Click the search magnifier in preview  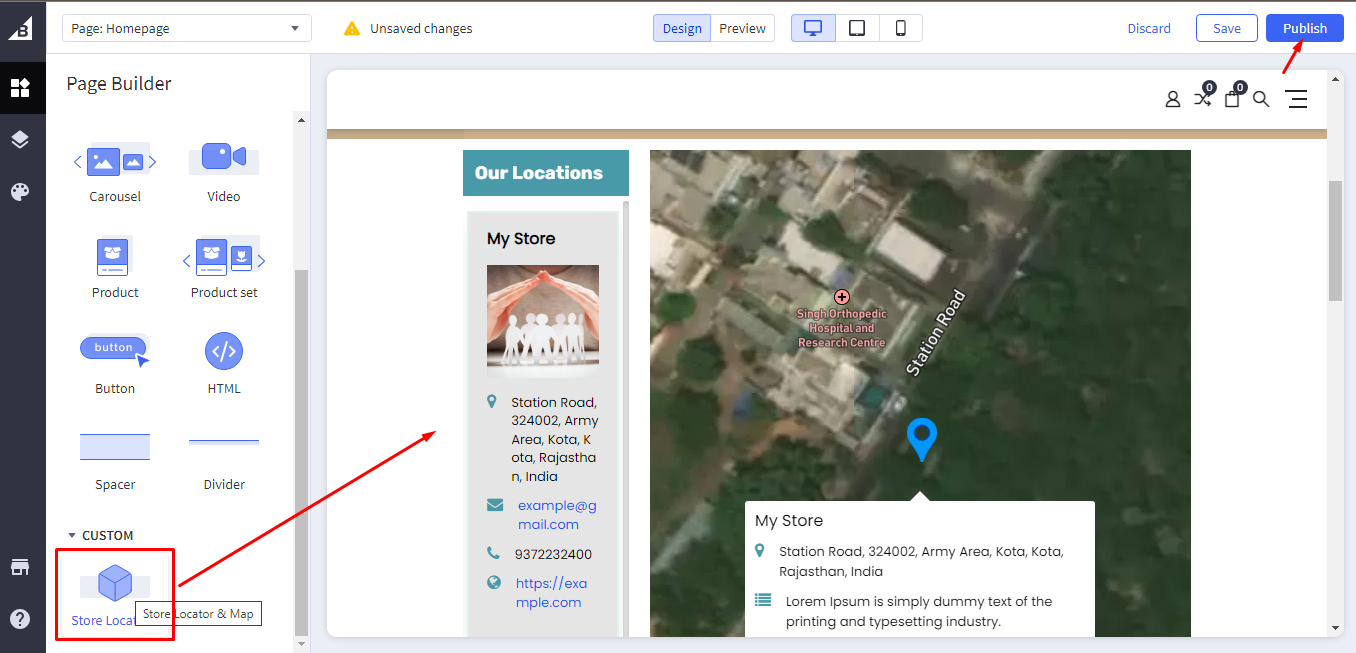pyautogui.click(x=1261, y=99)
